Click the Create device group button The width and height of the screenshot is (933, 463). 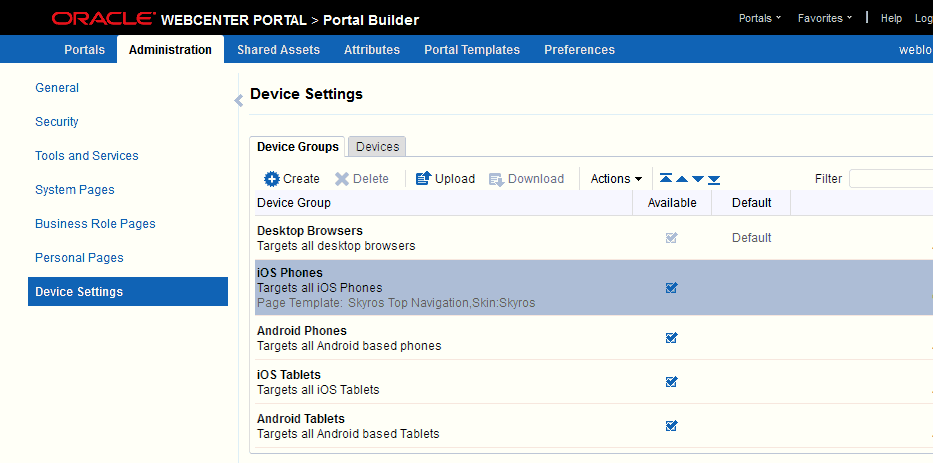pyautogui.click(x=292, y=179)
